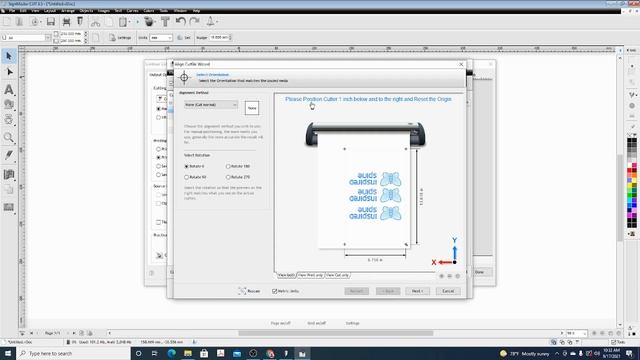This screenshot has height=360, width=640.
Task: Click the Cancel button in wizard
Action: pyautogui.click(x=448, y=291)
